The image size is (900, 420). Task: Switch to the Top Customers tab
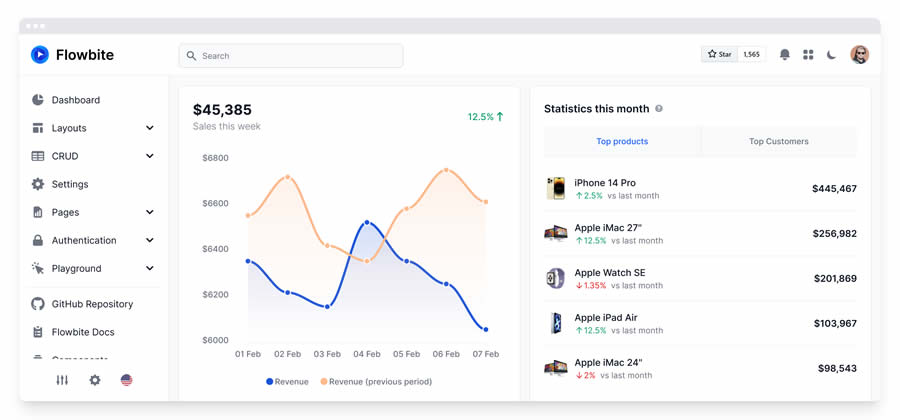click(778, 142)
